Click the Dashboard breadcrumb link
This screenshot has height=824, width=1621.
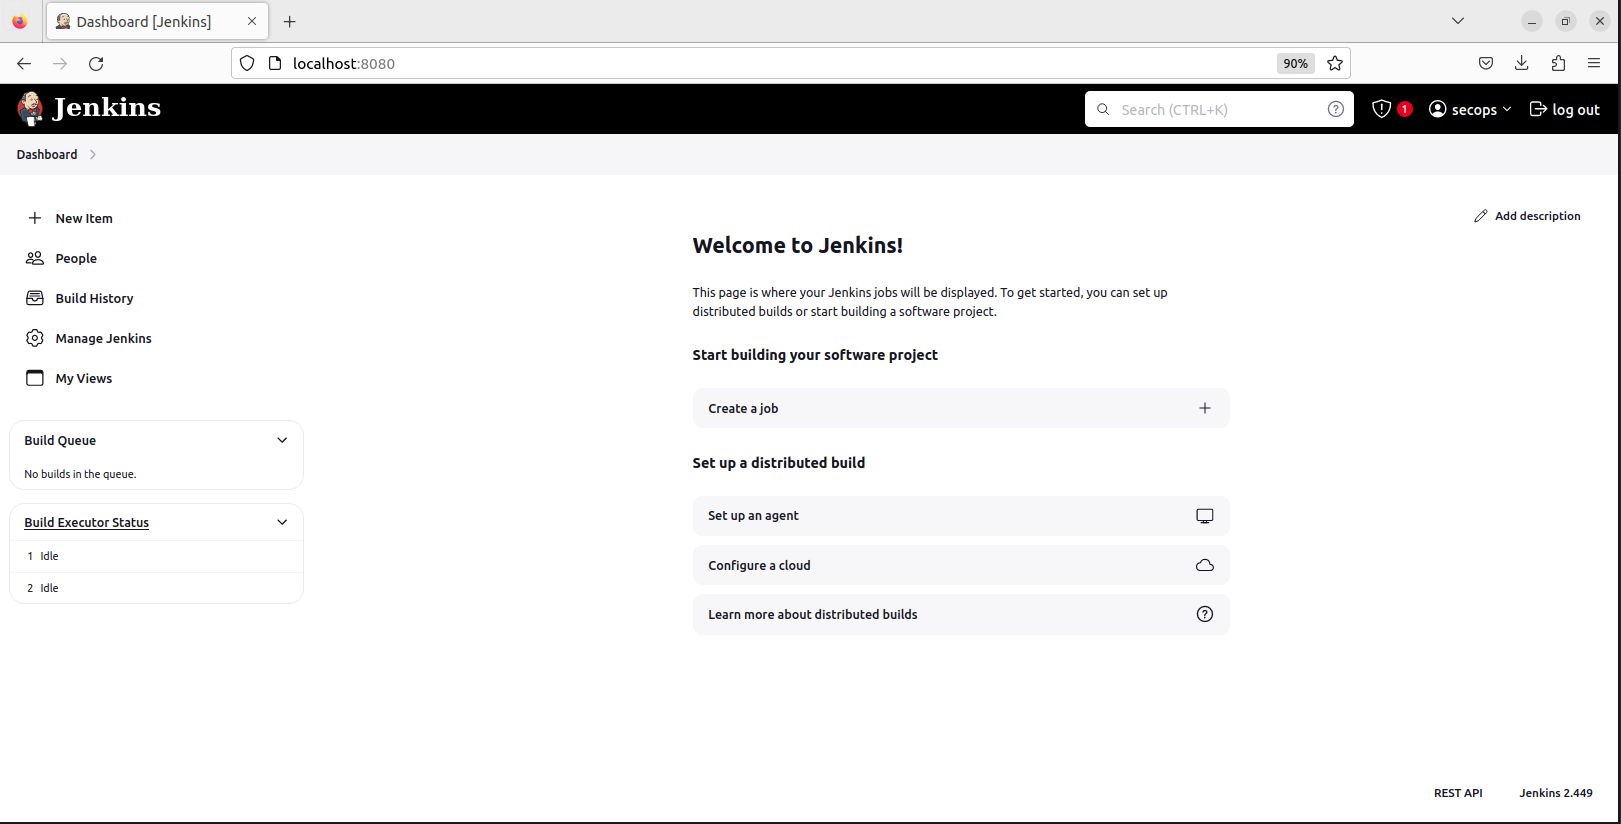[x=47, y=154]
